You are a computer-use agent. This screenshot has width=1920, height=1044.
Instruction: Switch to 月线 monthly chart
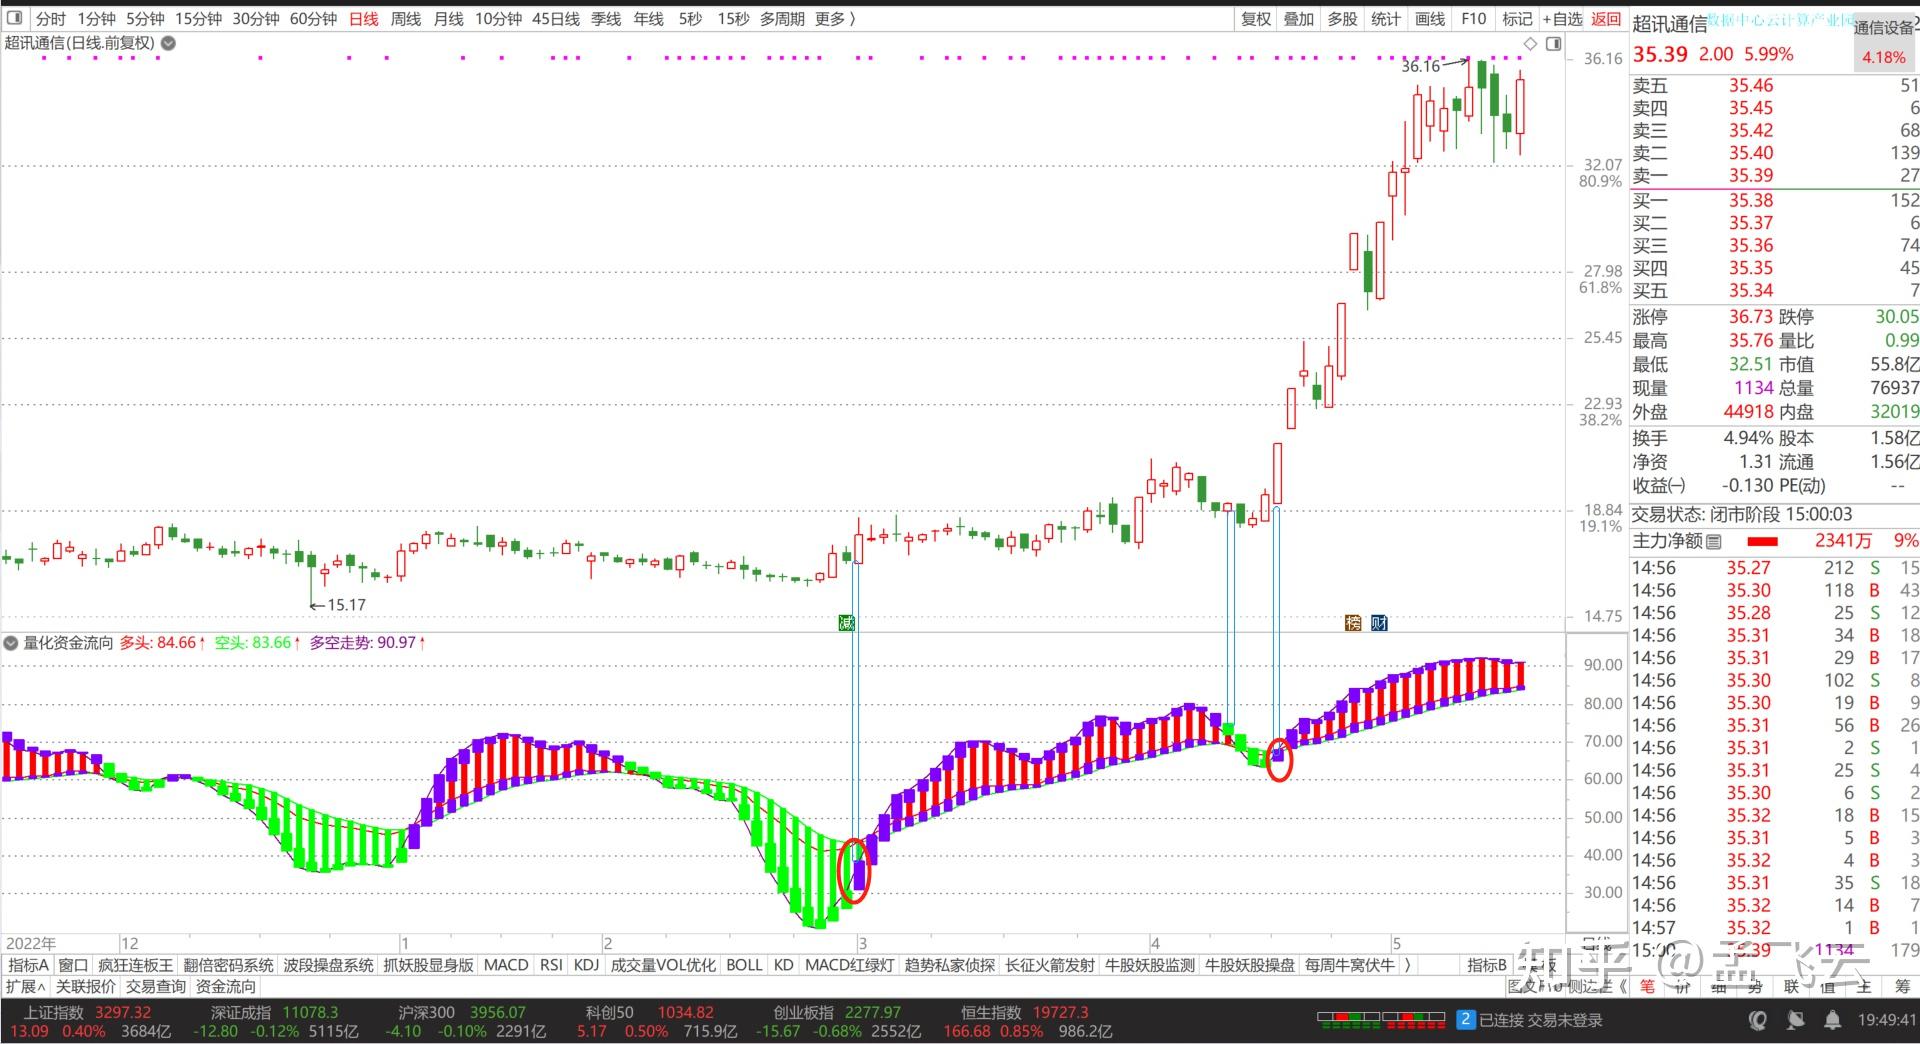(x=449, y=19)
